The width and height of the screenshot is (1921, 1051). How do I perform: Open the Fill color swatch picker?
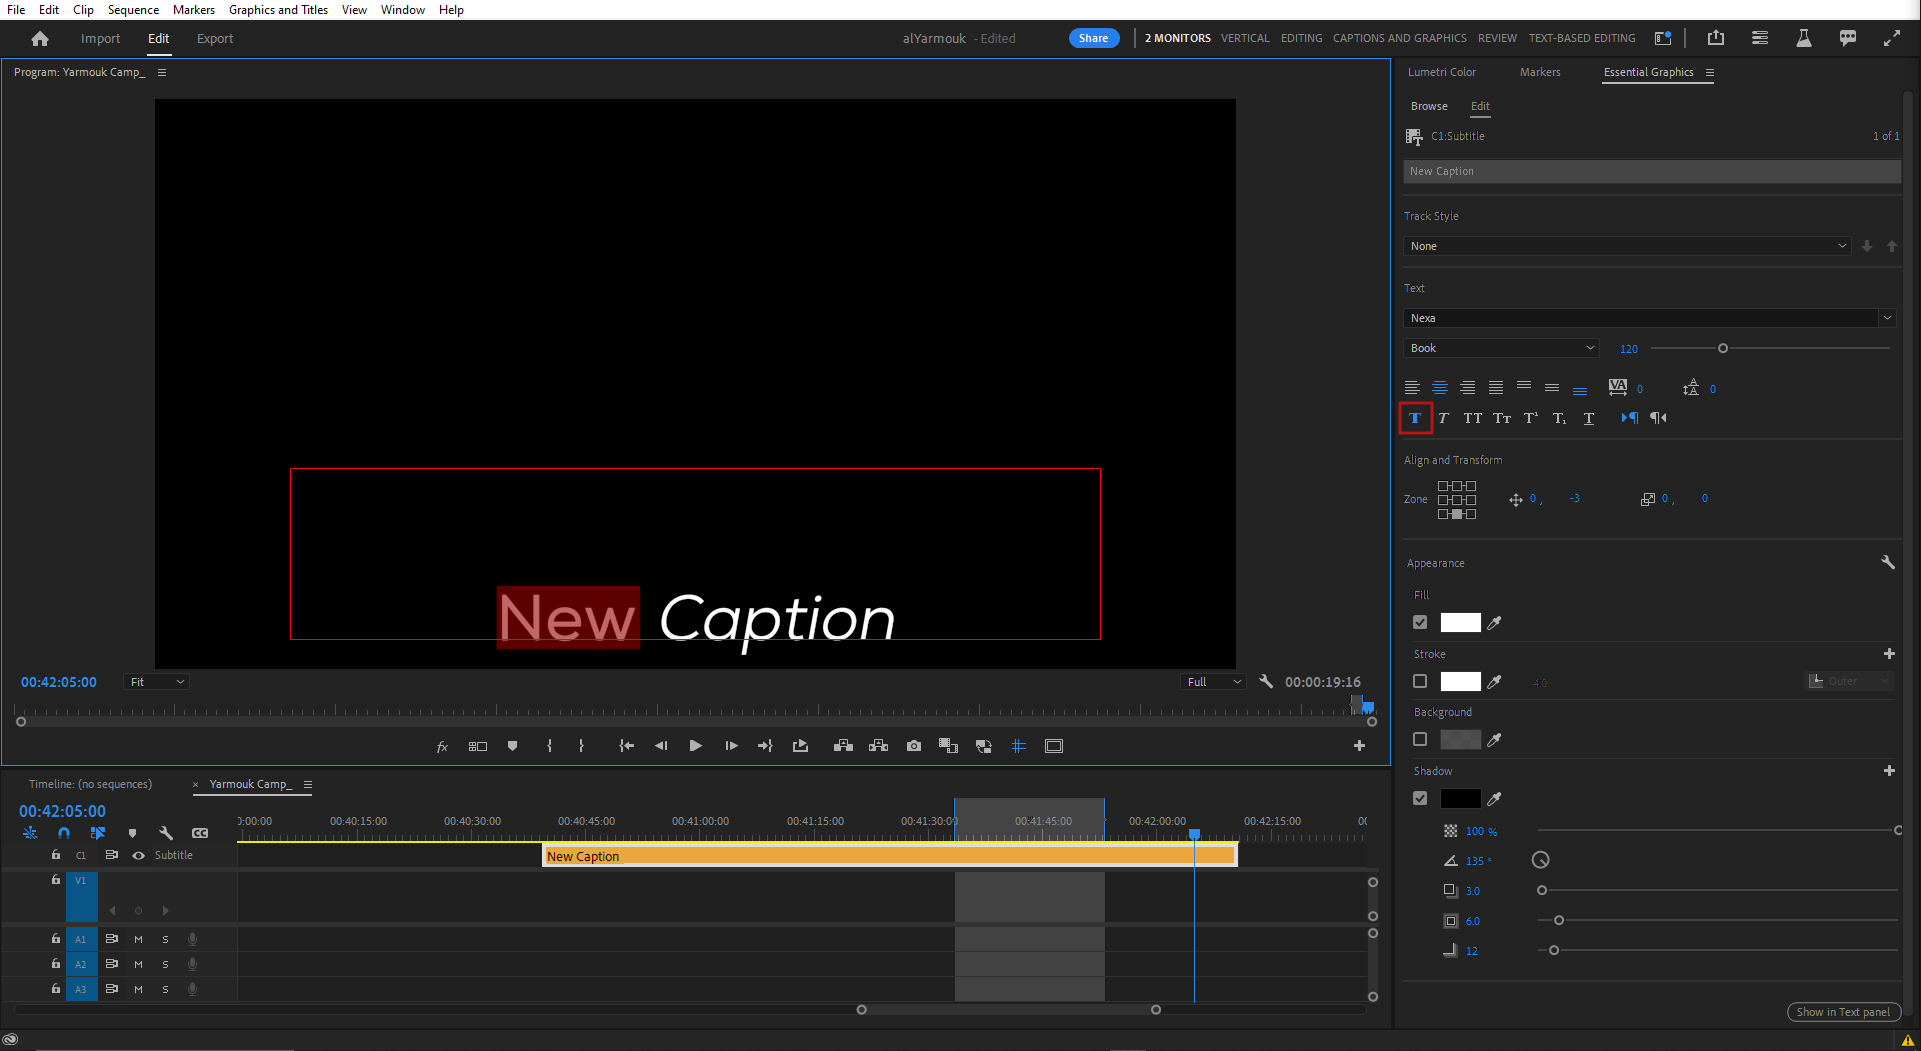tap(1459, 622)
